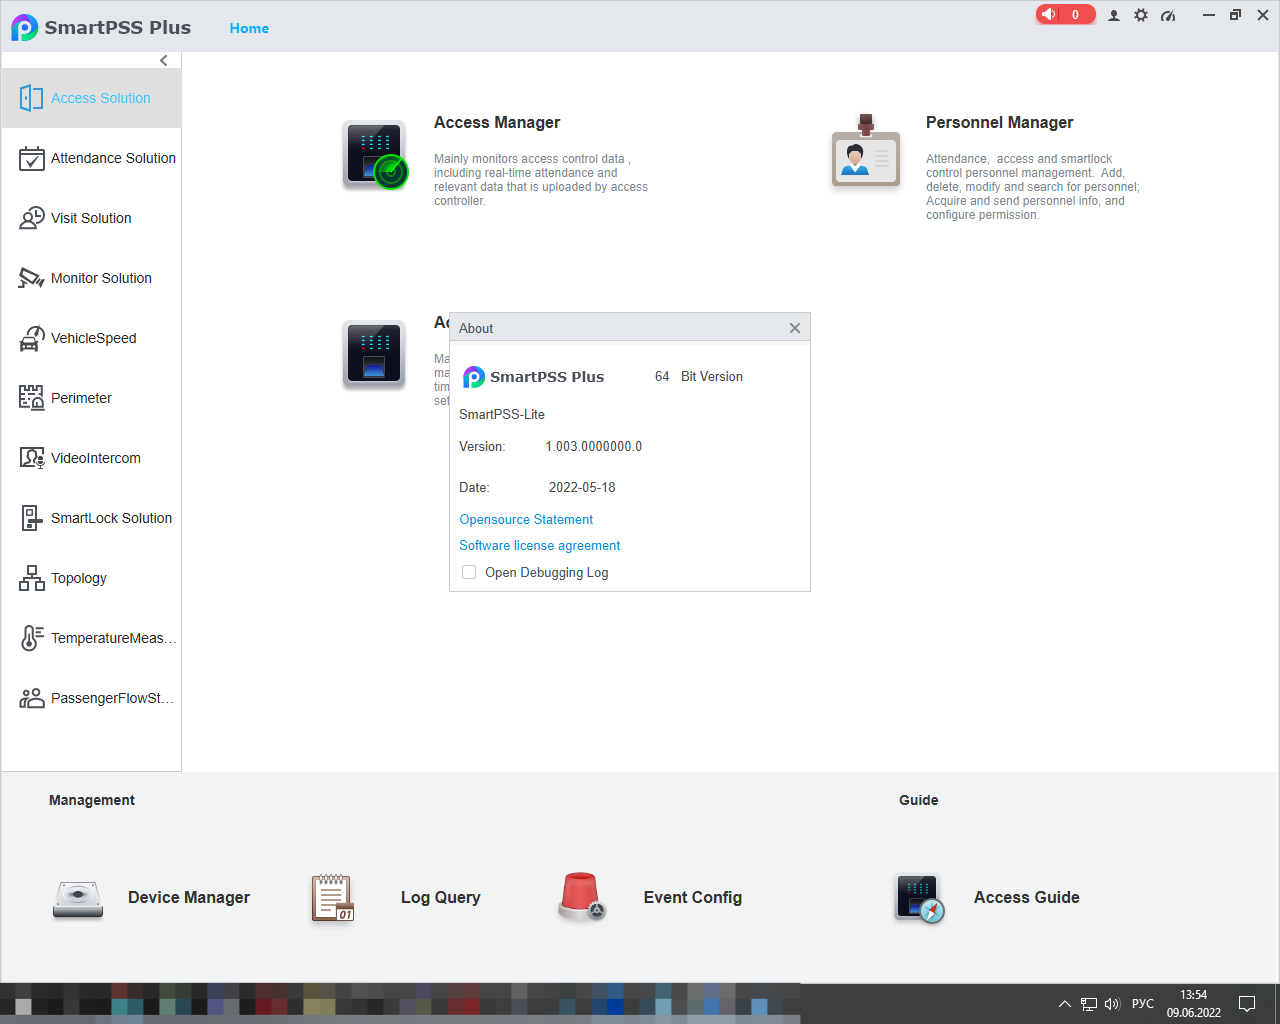The width and height of the screenshot is (1280, 1024).
Task: Click the red alarm counter badge
Action: coord(1065,14)
